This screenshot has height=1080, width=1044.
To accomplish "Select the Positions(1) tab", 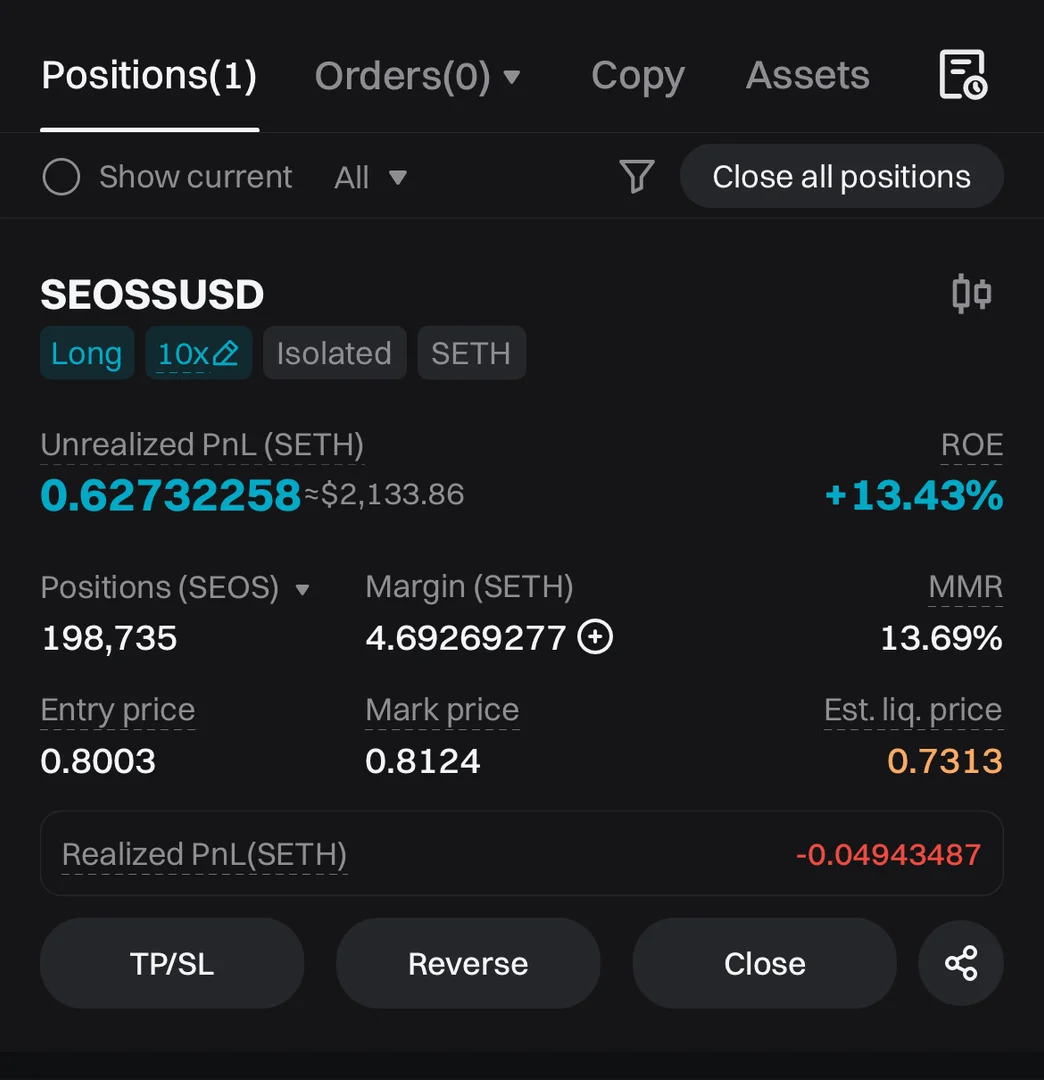I will 149,76.
